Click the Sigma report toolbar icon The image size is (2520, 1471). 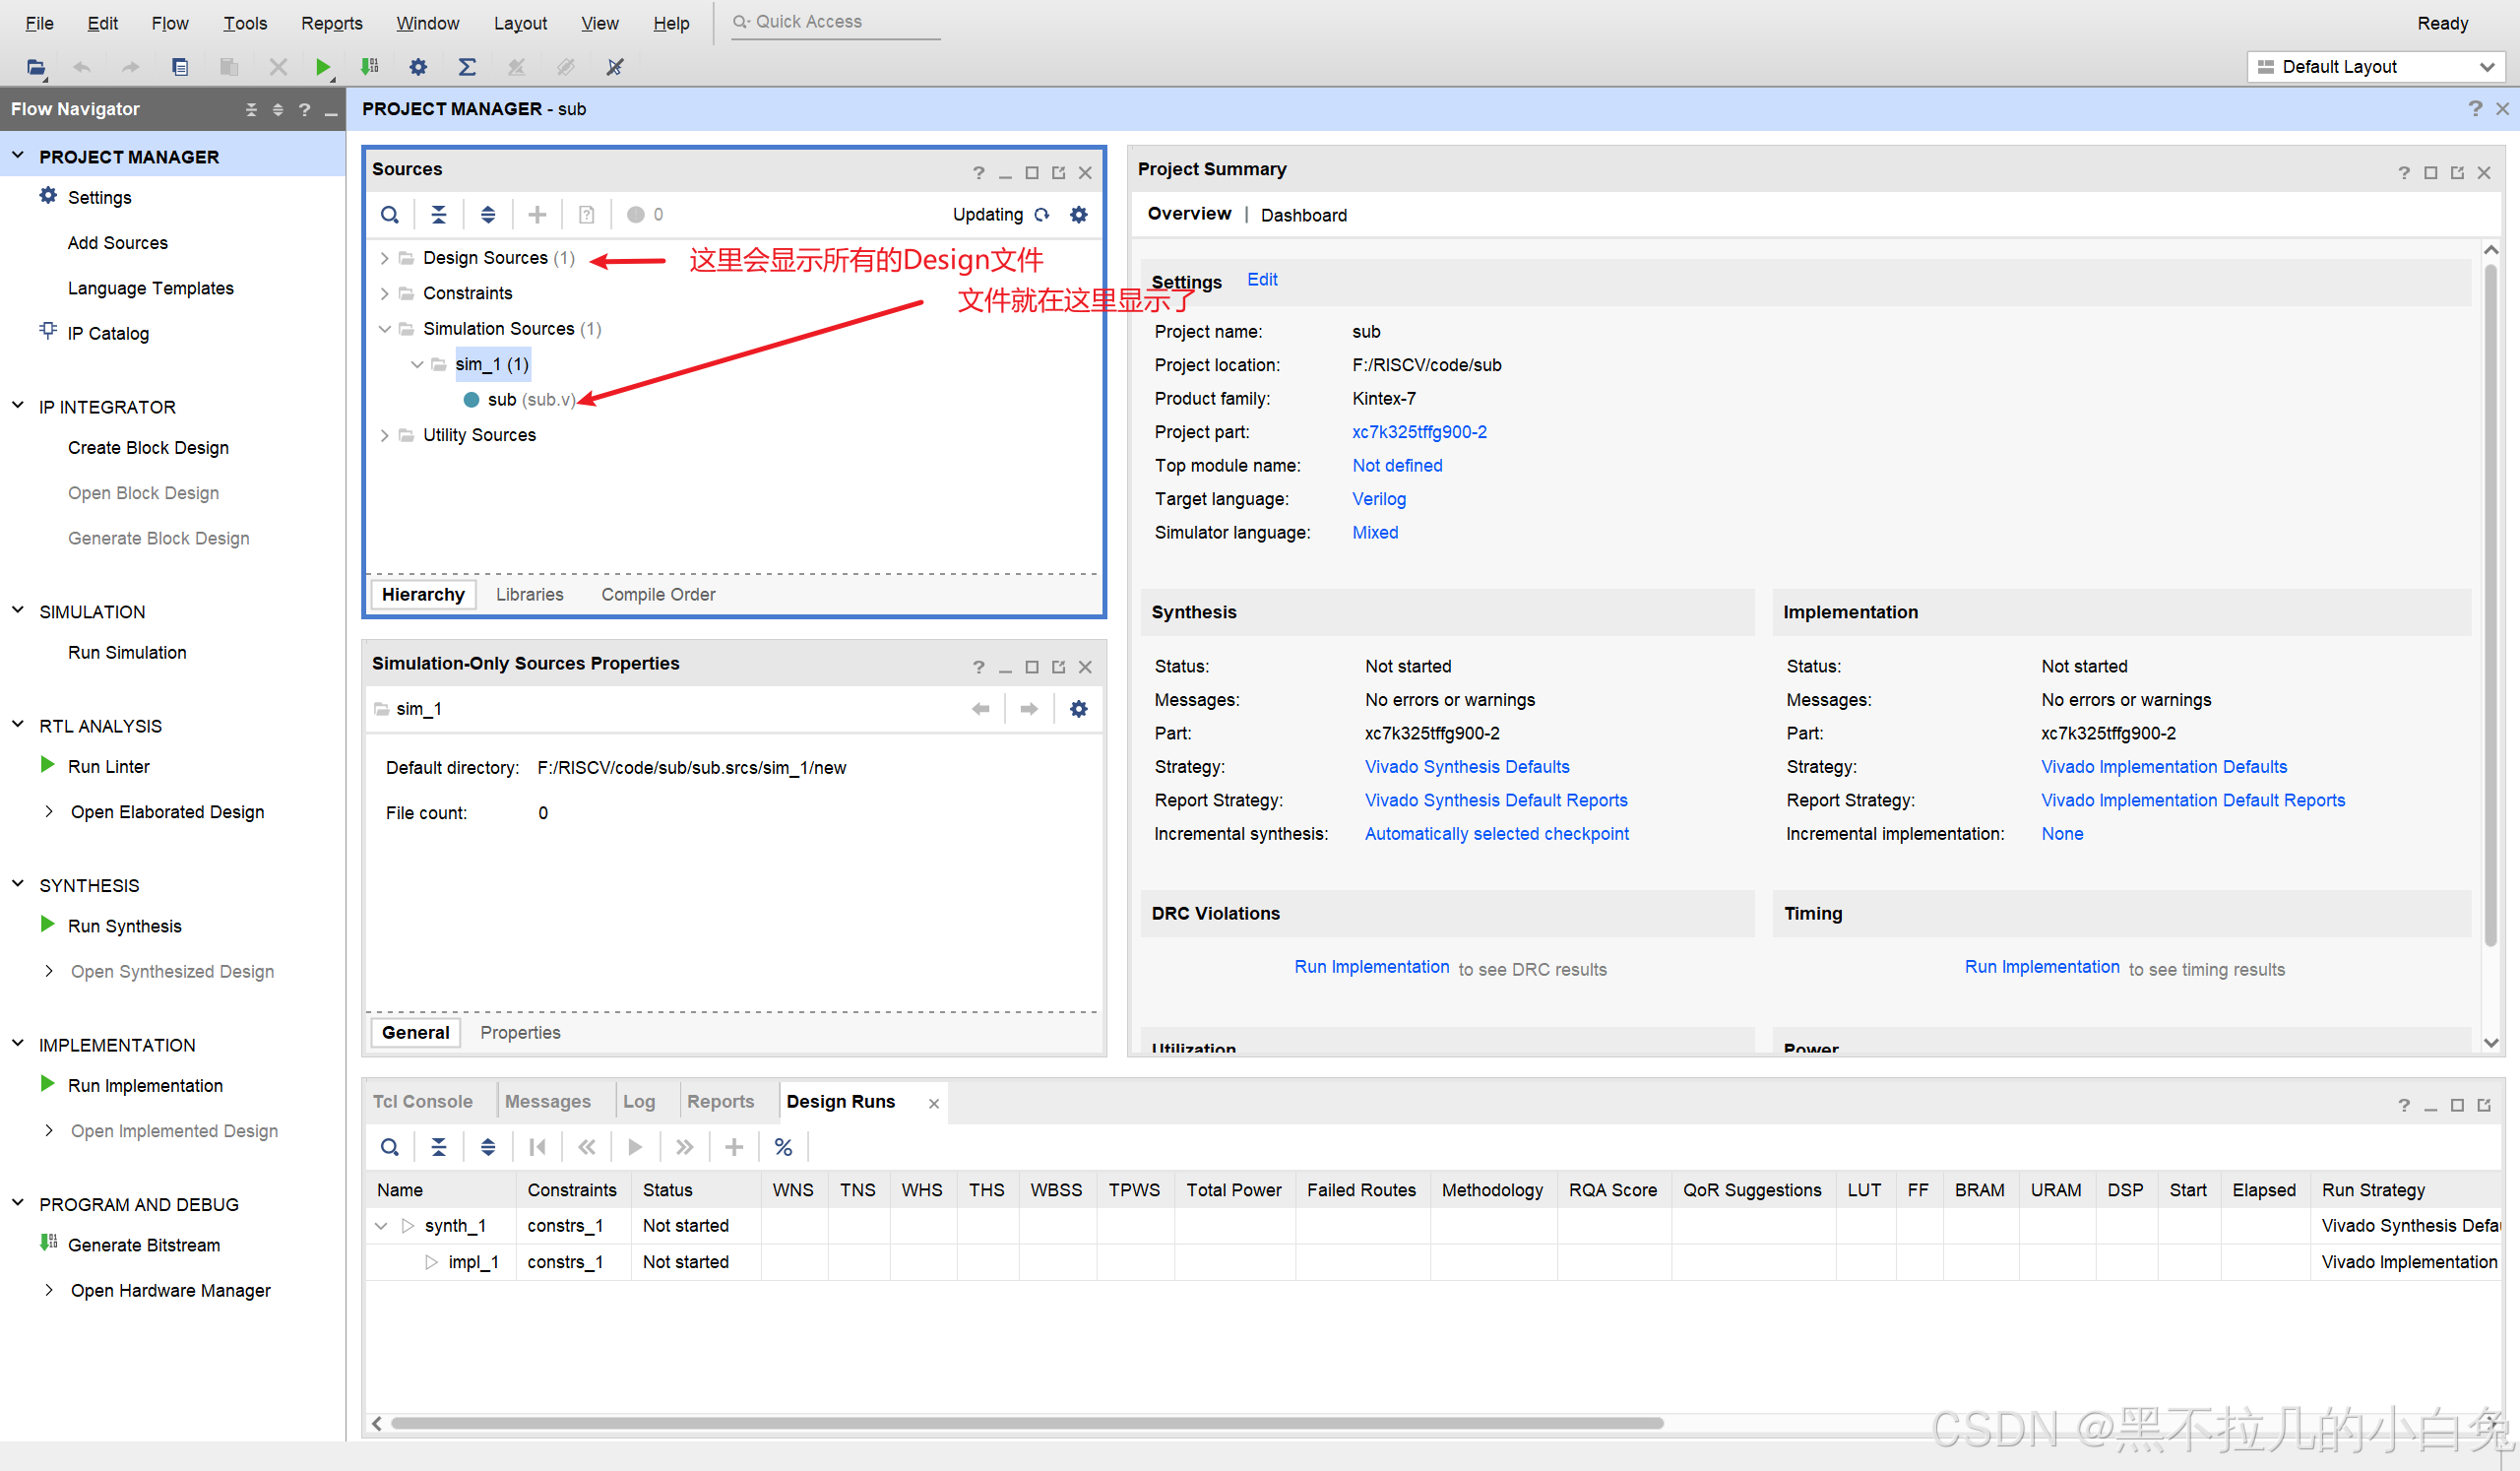pos(467,67)
